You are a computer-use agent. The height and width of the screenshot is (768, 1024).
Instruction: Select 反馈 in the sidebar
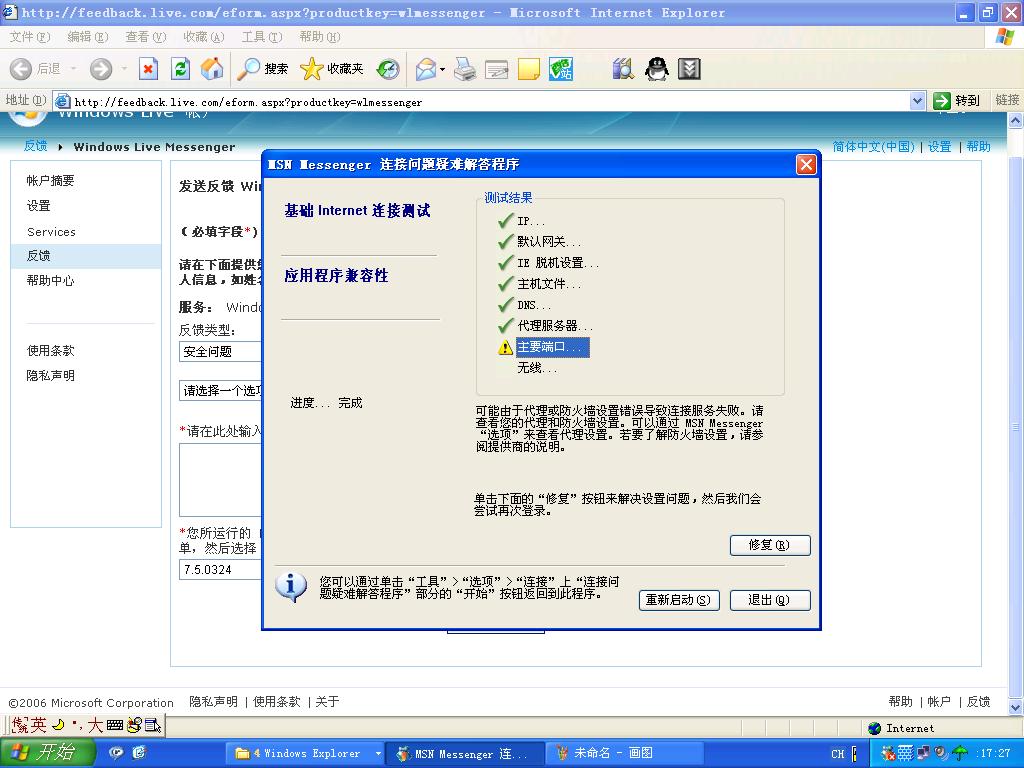pos(86,256)
